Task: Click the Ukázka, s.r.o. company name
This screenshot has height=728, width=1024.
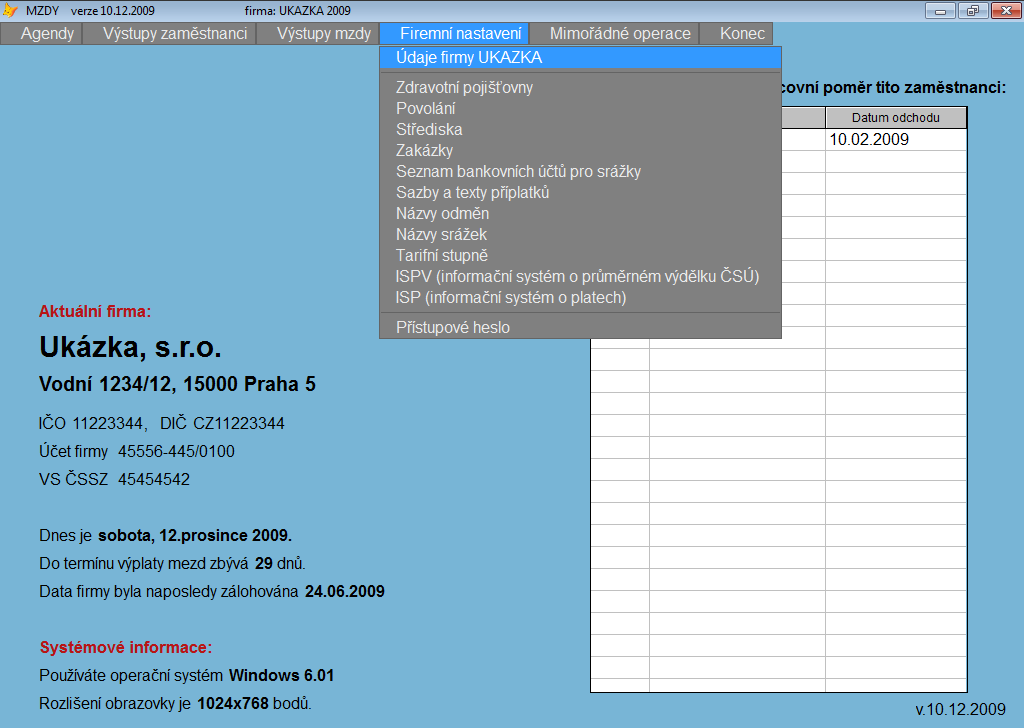Action: pyautogui.click(x=130, y=347)
